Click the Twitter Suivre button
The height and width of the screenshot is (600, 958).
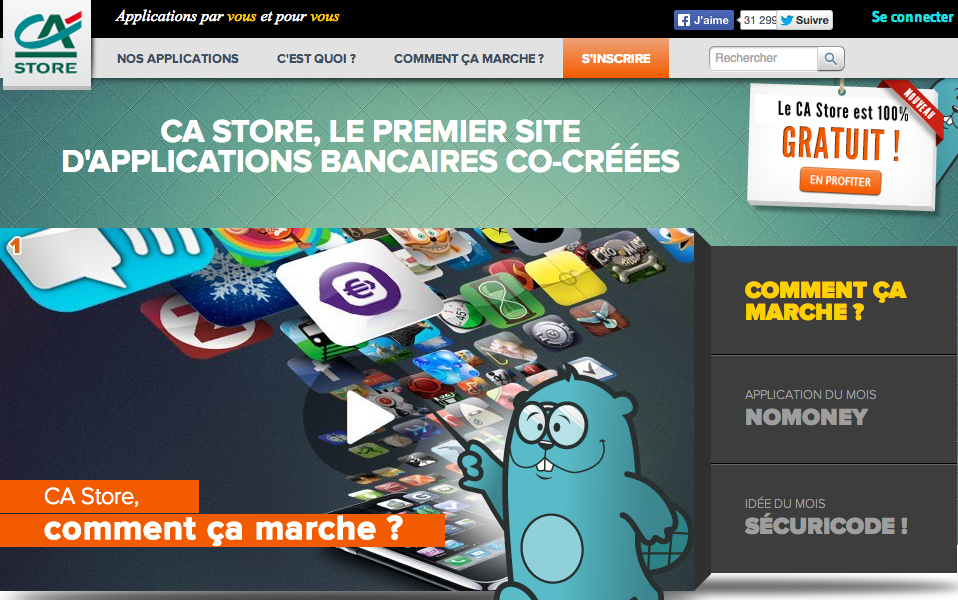point(805,20)
